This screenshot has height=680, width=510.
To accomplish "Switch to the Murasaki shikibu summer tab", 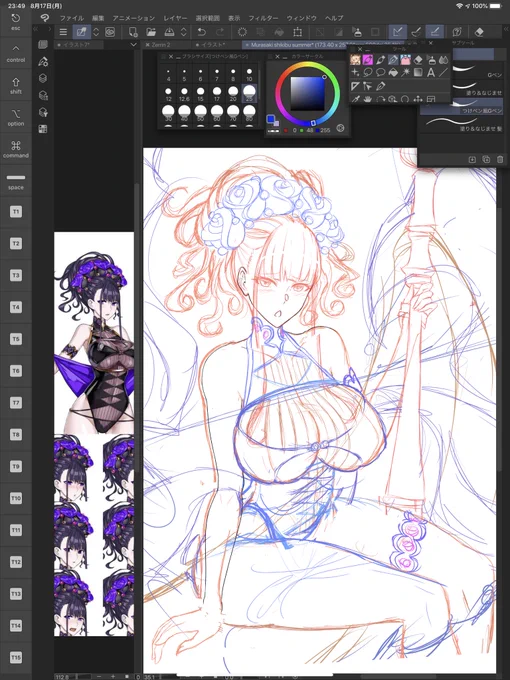I will 299,45.
